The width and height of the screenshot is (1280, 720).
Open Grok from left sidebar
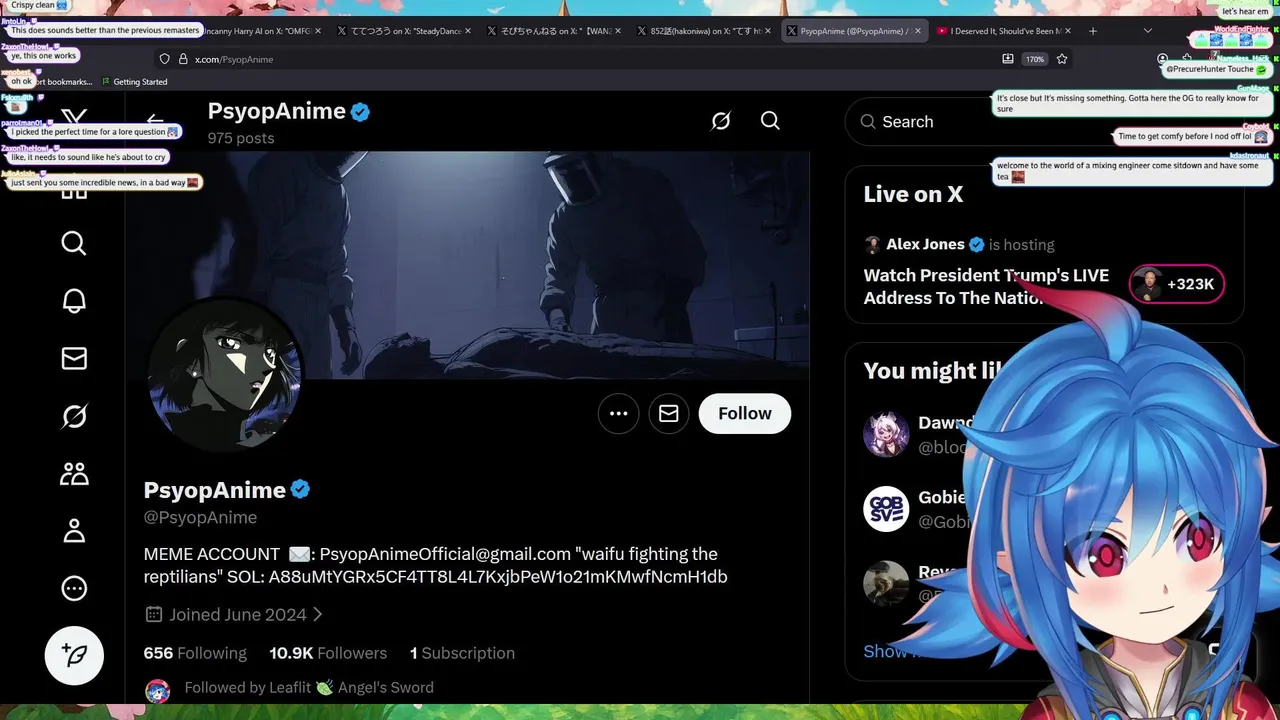[x=74, y=416]
